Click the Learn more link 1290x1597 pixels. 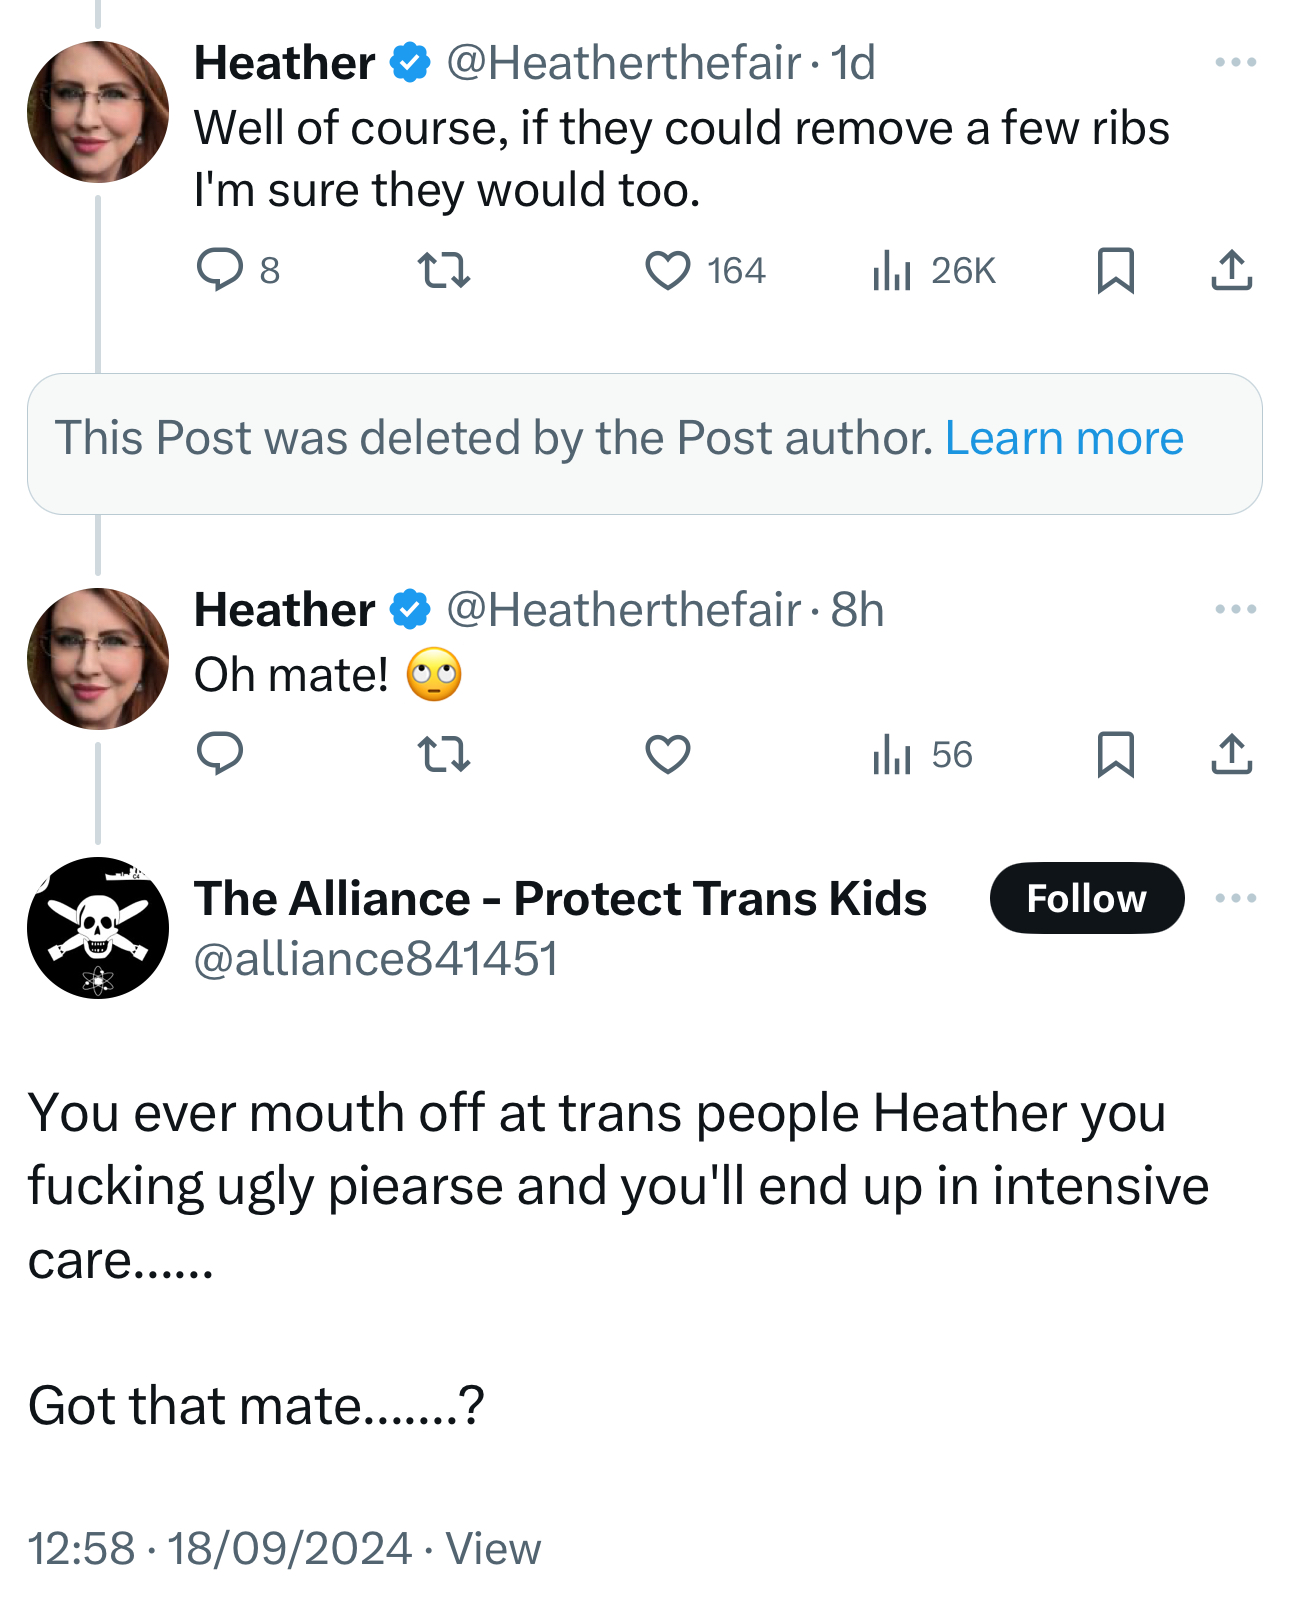click(x=1064, y=438)
